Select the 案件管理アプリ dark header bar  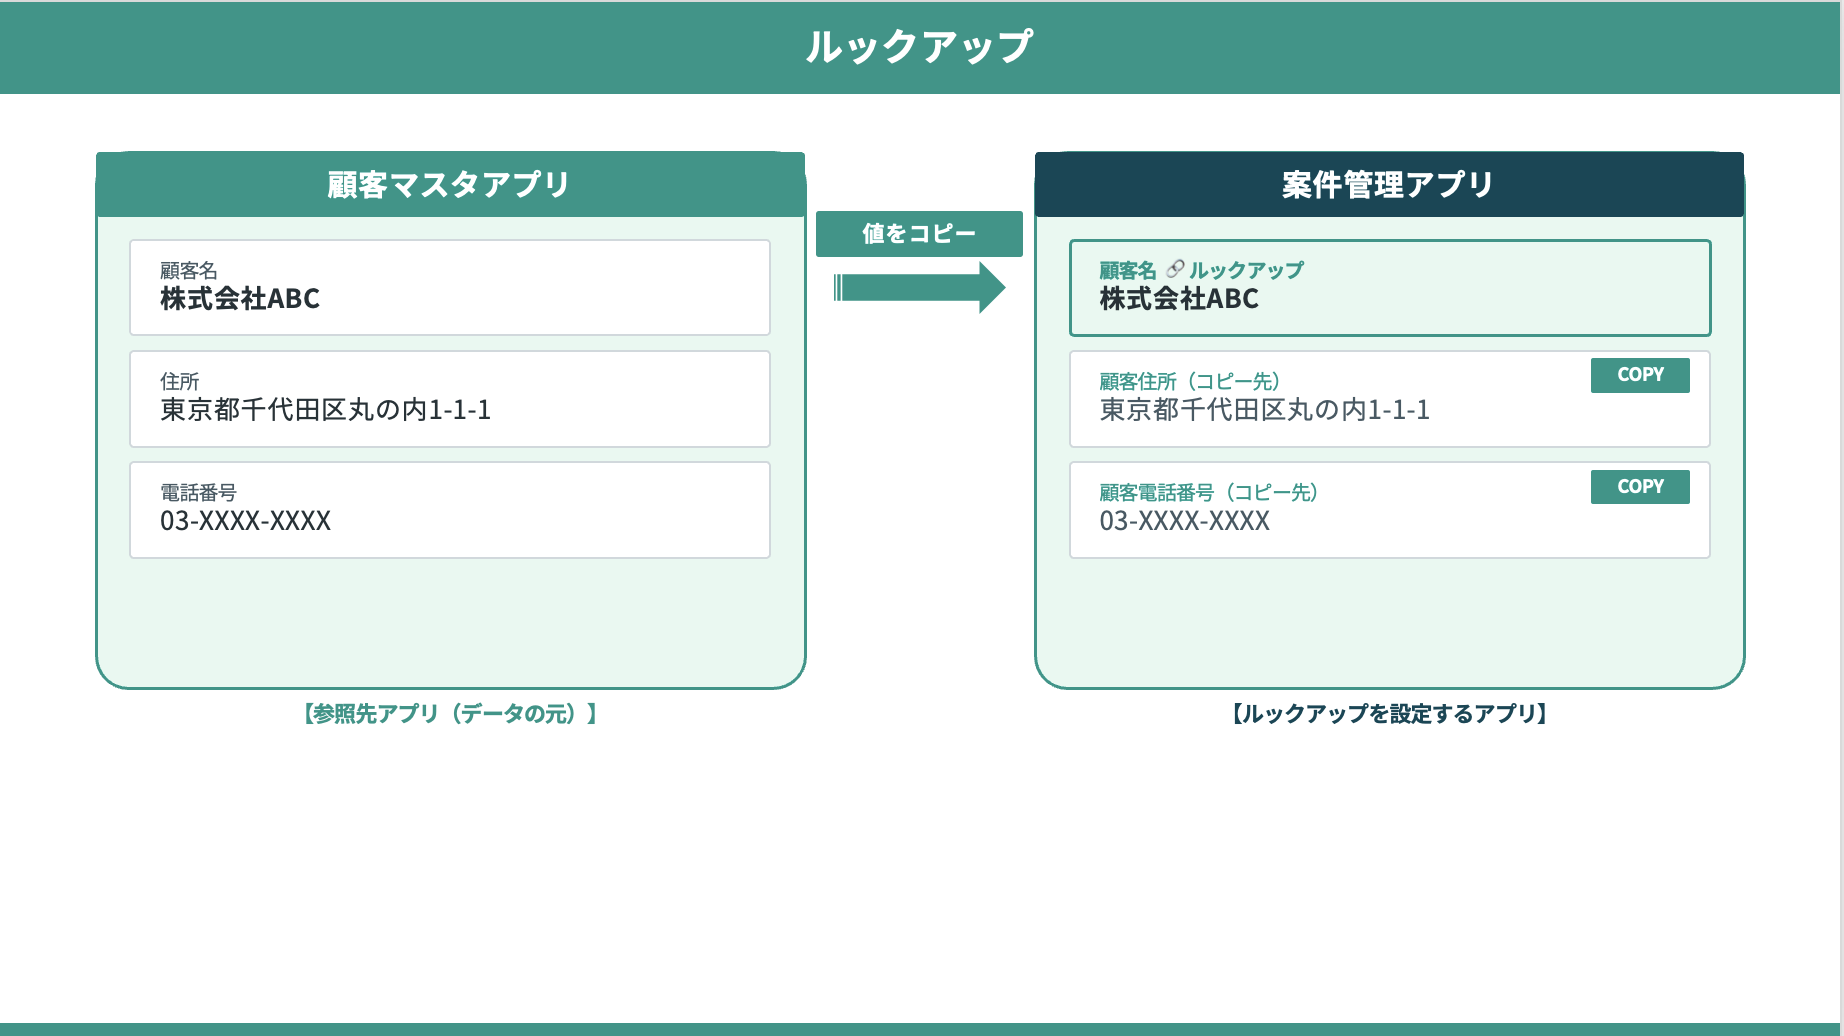(x=1388, y=184)
